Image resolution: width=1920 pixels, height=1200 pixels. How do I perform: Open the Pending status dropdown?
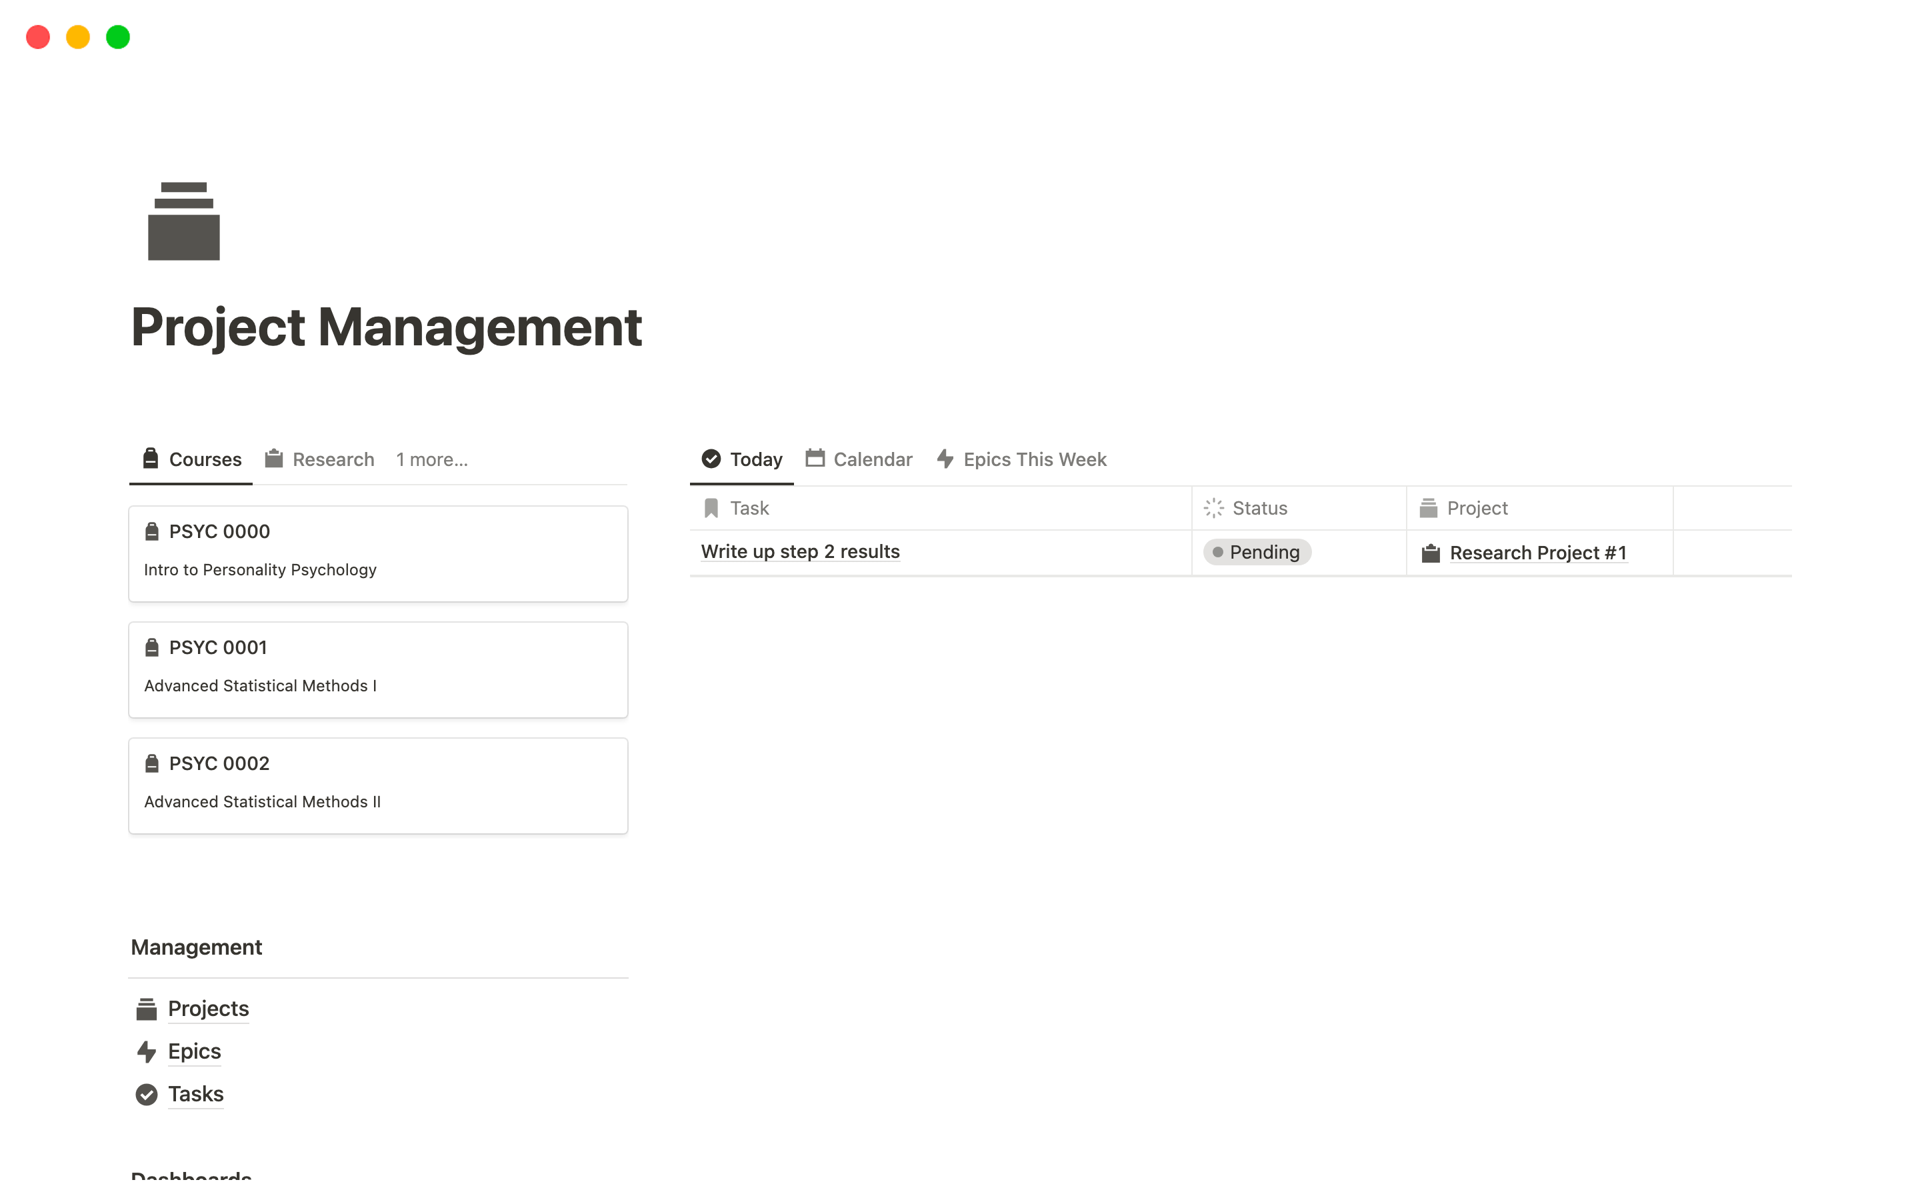1257,552
